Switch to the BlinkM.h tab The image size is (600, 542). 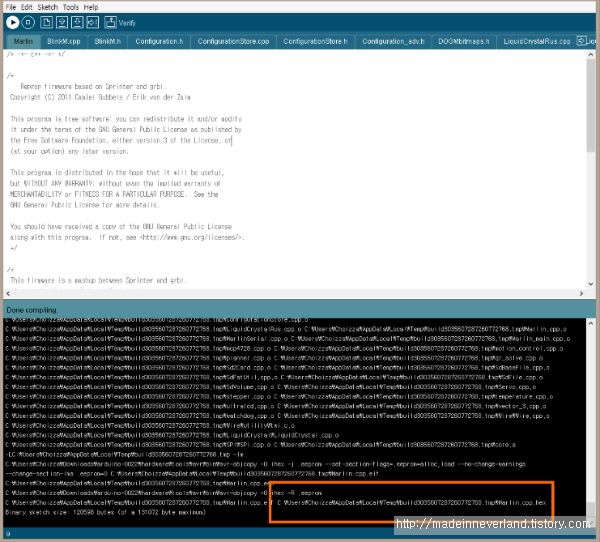tap(108, 41)
